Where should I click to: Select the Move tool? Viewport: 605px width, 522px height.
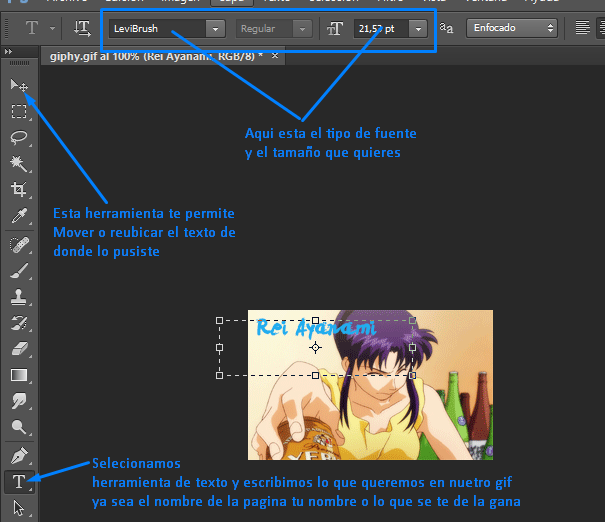tap(19, 85)
